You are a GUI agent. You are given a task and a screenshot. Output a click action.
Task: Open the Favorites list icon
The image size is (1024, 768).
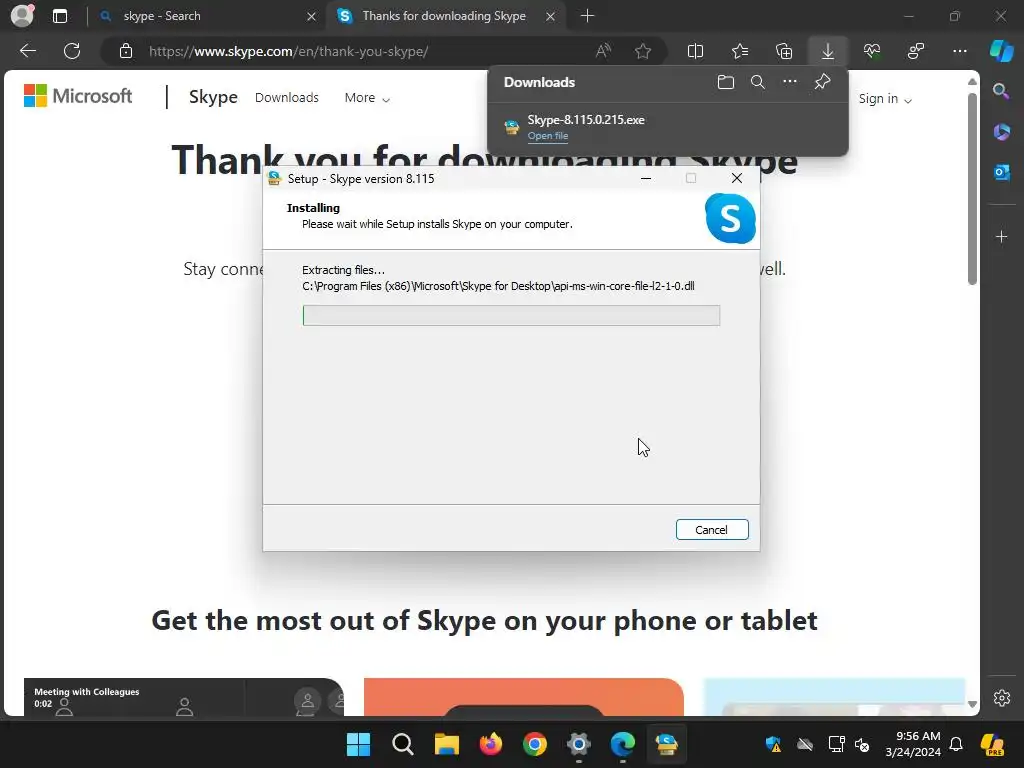pyautogui.click(x=739, y=51)
